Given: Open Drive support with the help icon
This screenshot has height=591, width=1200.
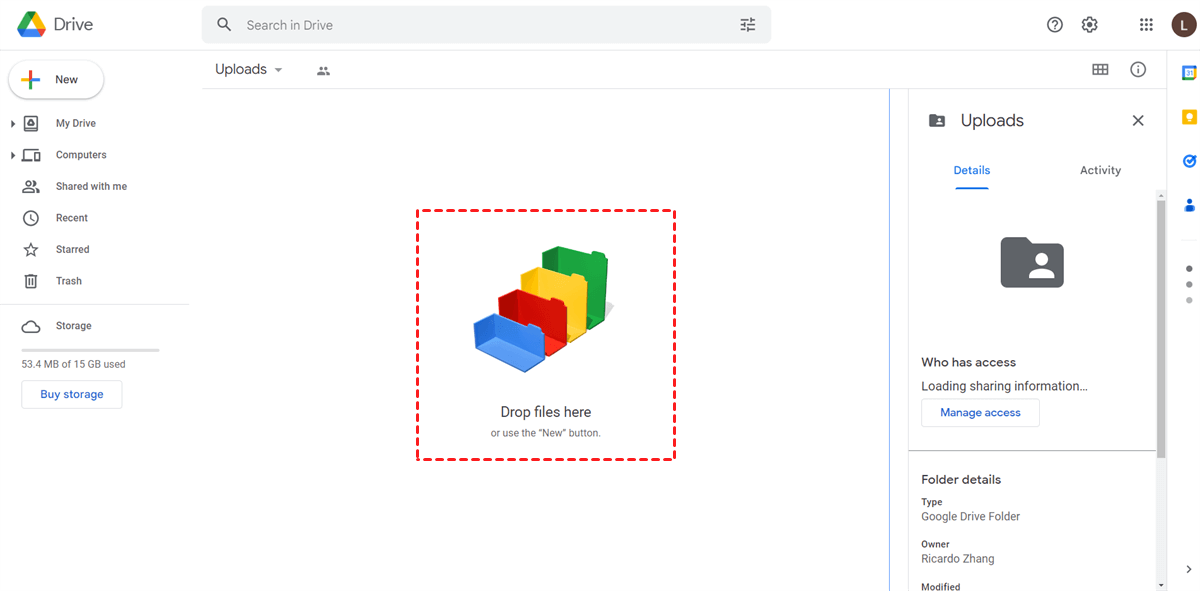Looking at the screenshot, I should coord(1054,24).
